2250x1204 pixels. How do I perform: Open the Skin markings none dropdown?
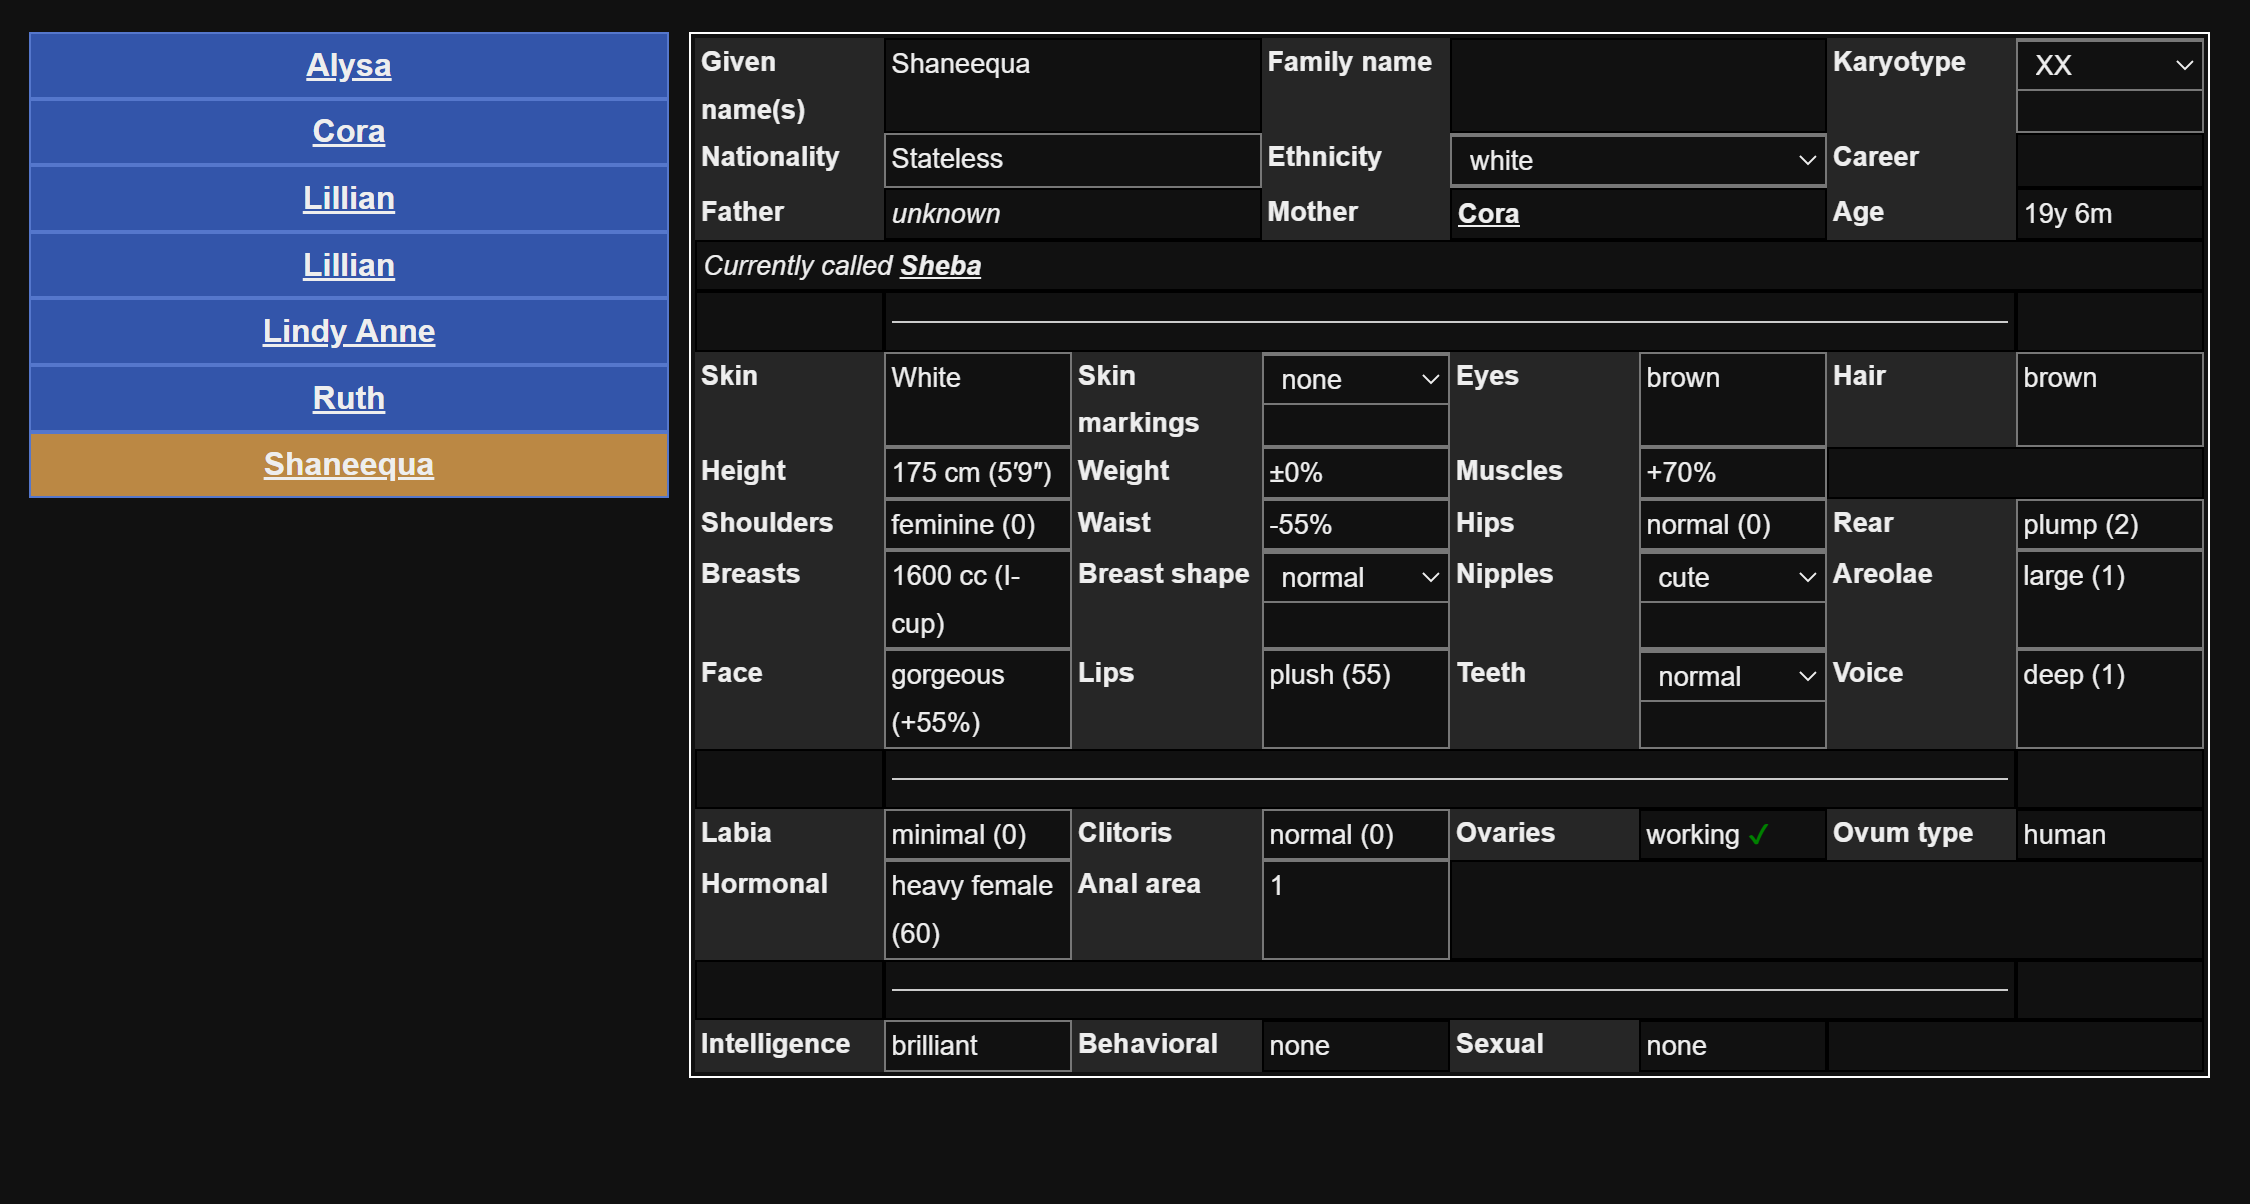[x=1355, y=379]
